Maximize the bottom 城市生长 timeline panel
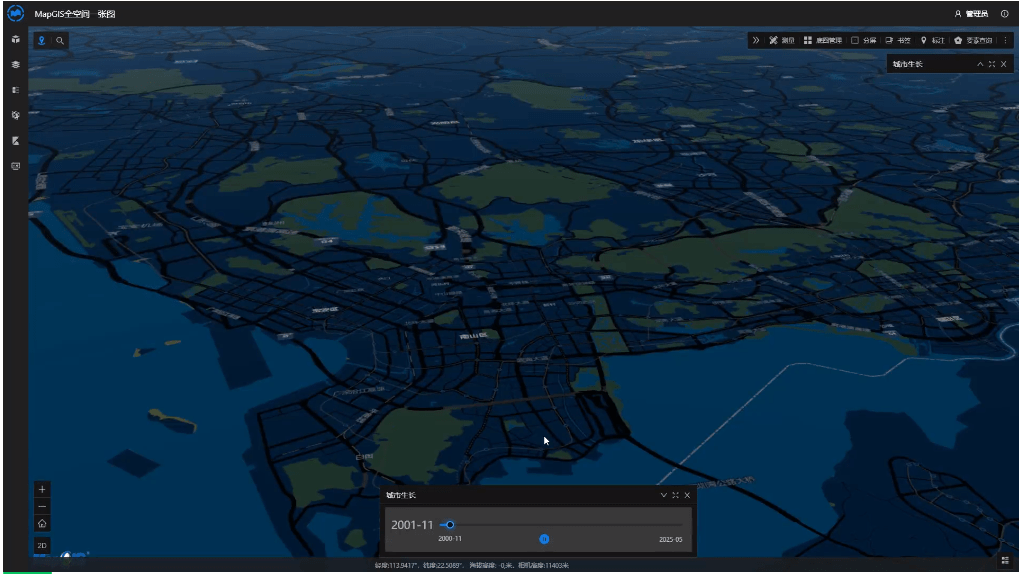1021x574 pixels. (x=675, y=495)
